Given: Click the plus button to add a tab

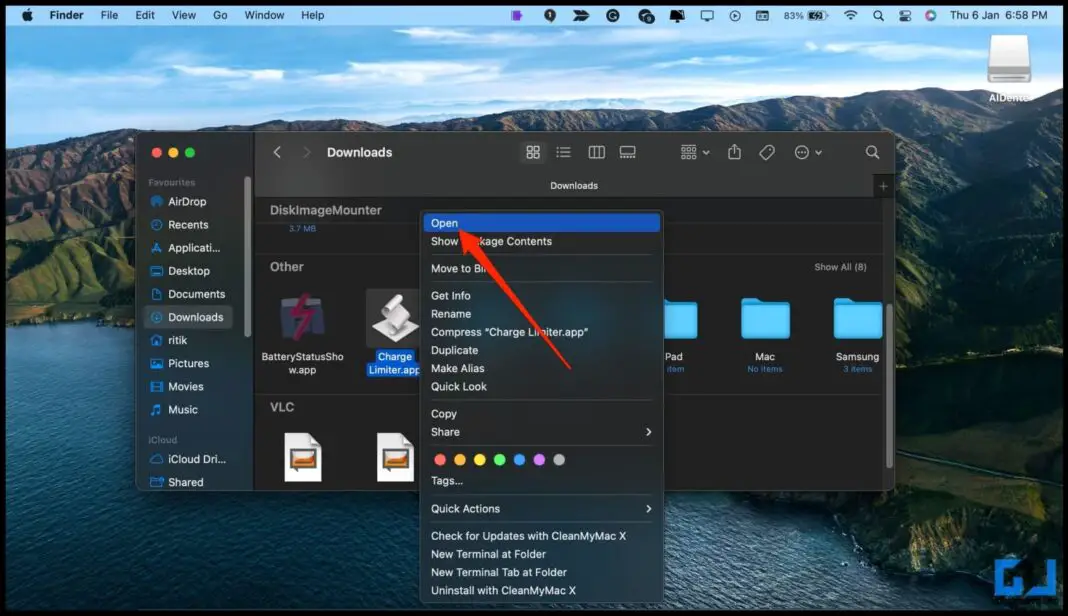Looking at the screenshot, I should pyautogui.click(x=883, y=186).
